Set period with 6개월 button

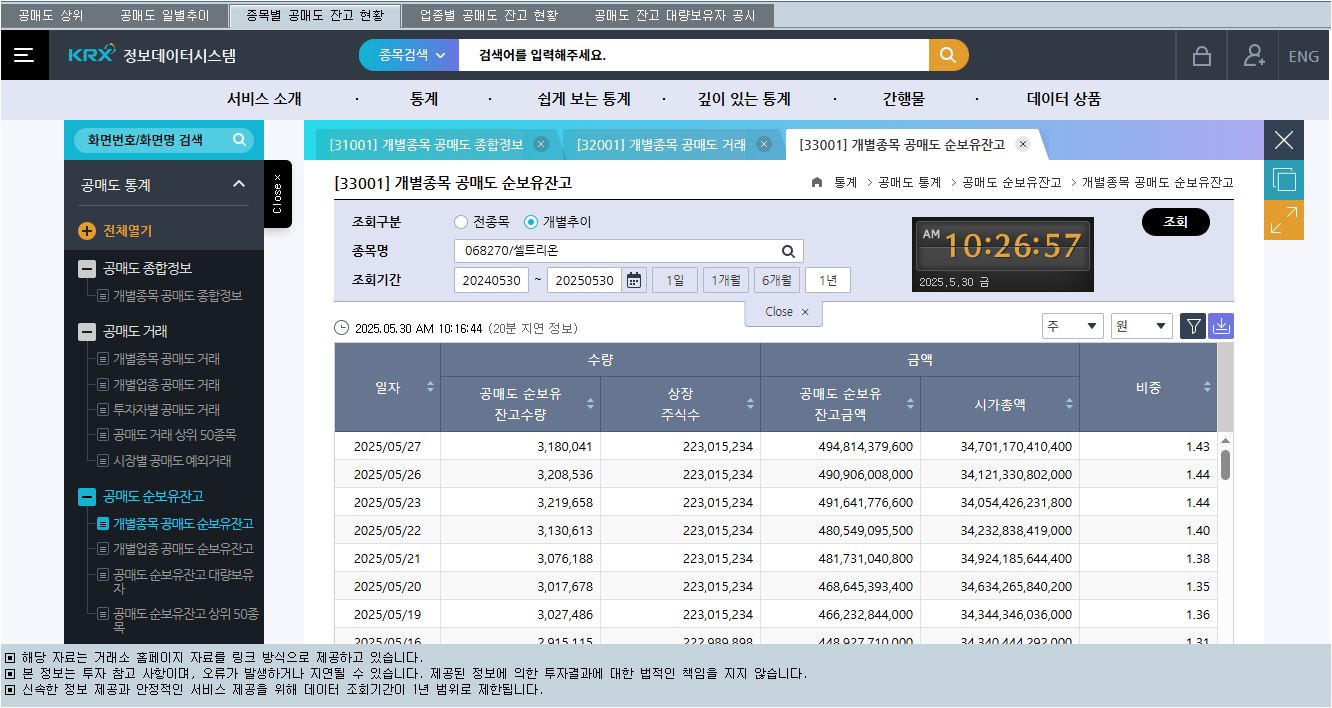tap(776, 281)
